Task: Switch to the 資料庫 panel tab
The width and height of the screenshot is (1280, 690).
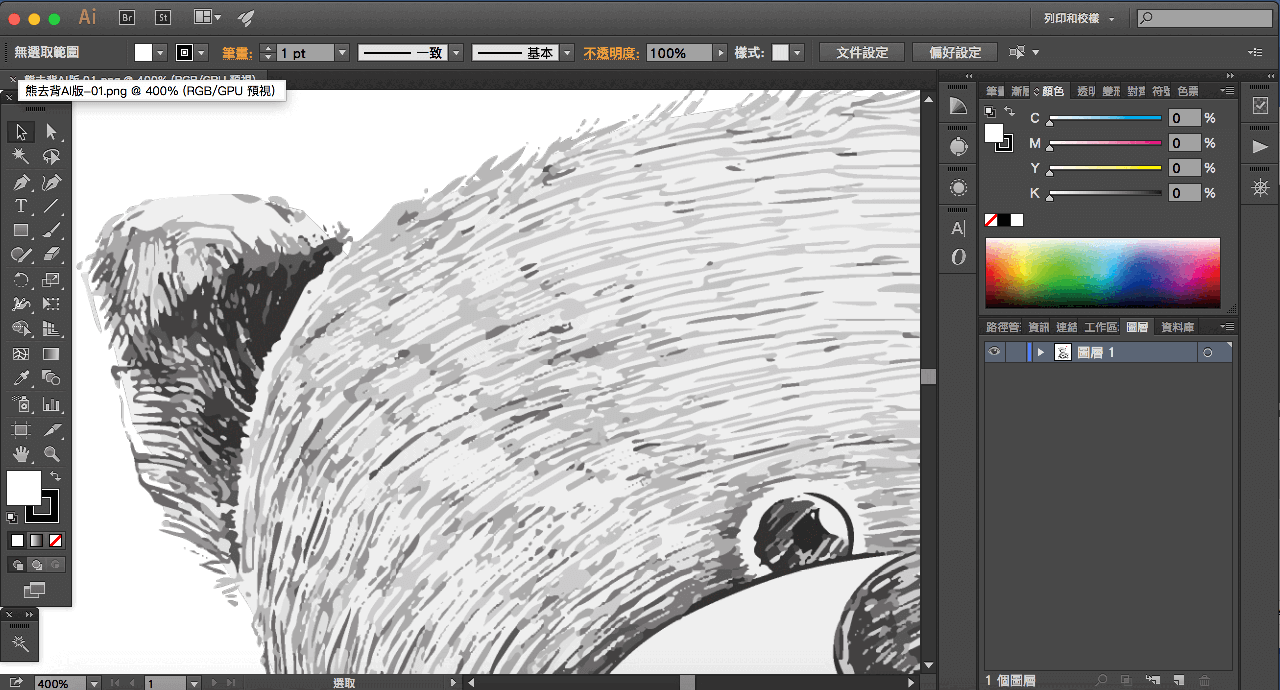Action: 1177,327
